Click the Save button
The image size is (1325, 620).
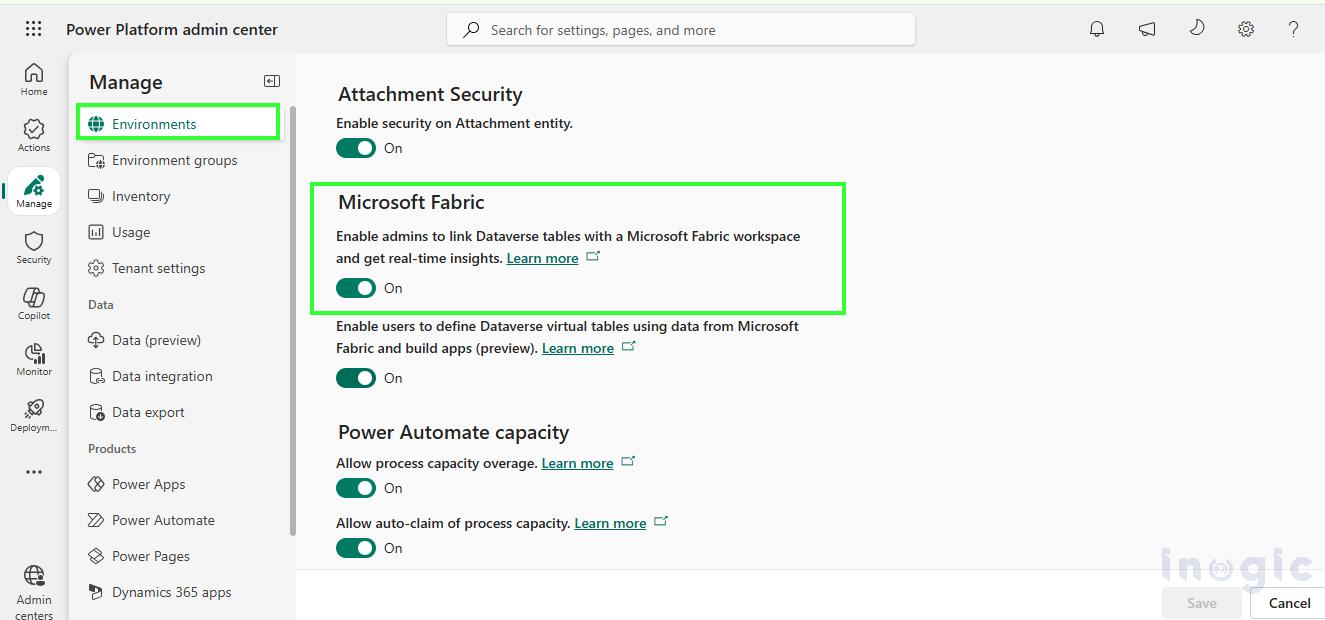(x=1201, y=602)
